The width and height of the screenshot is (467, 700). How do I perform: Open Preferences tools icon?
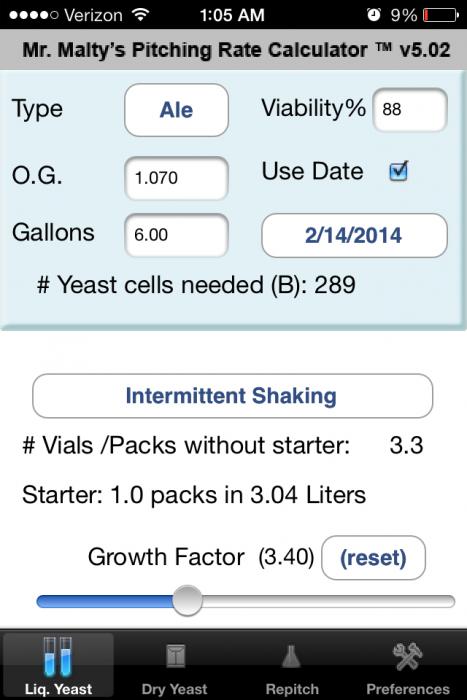coord(407,656)
